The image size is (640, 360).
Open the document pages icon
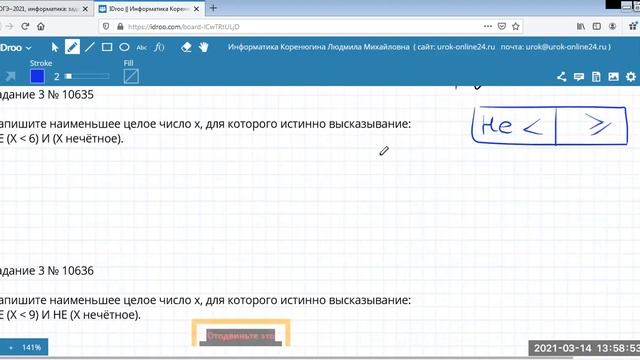click(596, 77)
